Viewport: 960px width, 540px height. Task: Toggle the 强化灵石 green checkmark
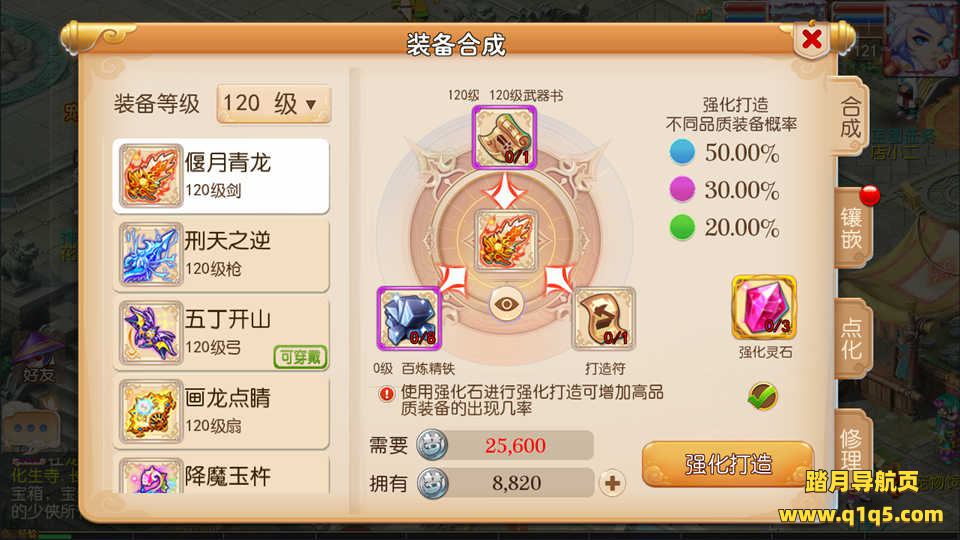[762, 396]
